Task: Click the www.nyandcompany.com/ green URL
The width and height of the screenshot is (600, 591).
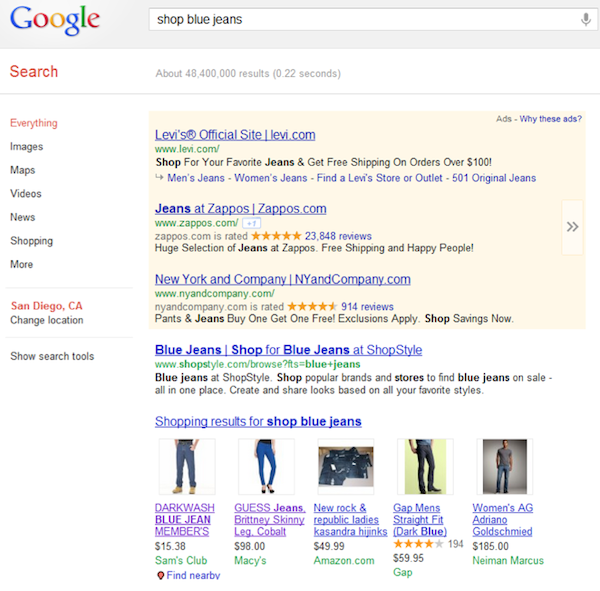Action: 215,294
